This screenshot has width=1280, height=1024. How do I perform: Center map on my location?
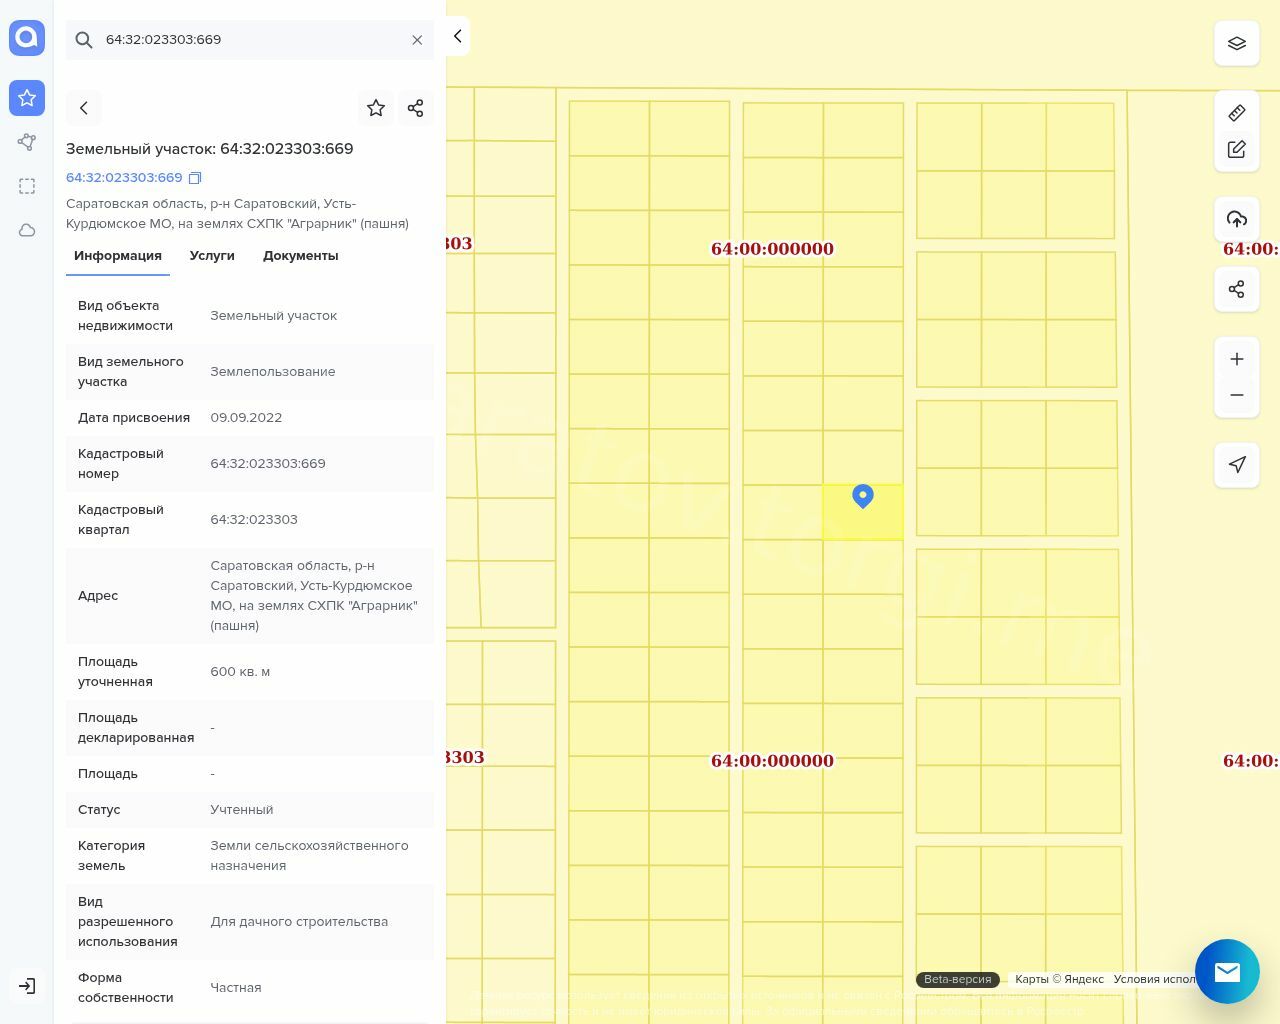[1237, 465]
